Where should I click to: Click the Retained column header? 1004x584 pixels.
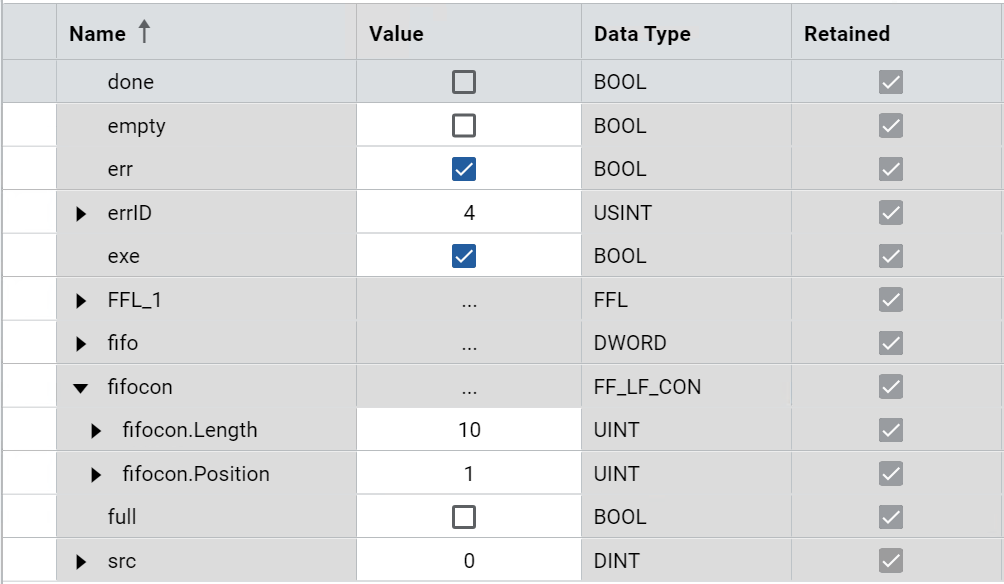click(x=847, y=34)
